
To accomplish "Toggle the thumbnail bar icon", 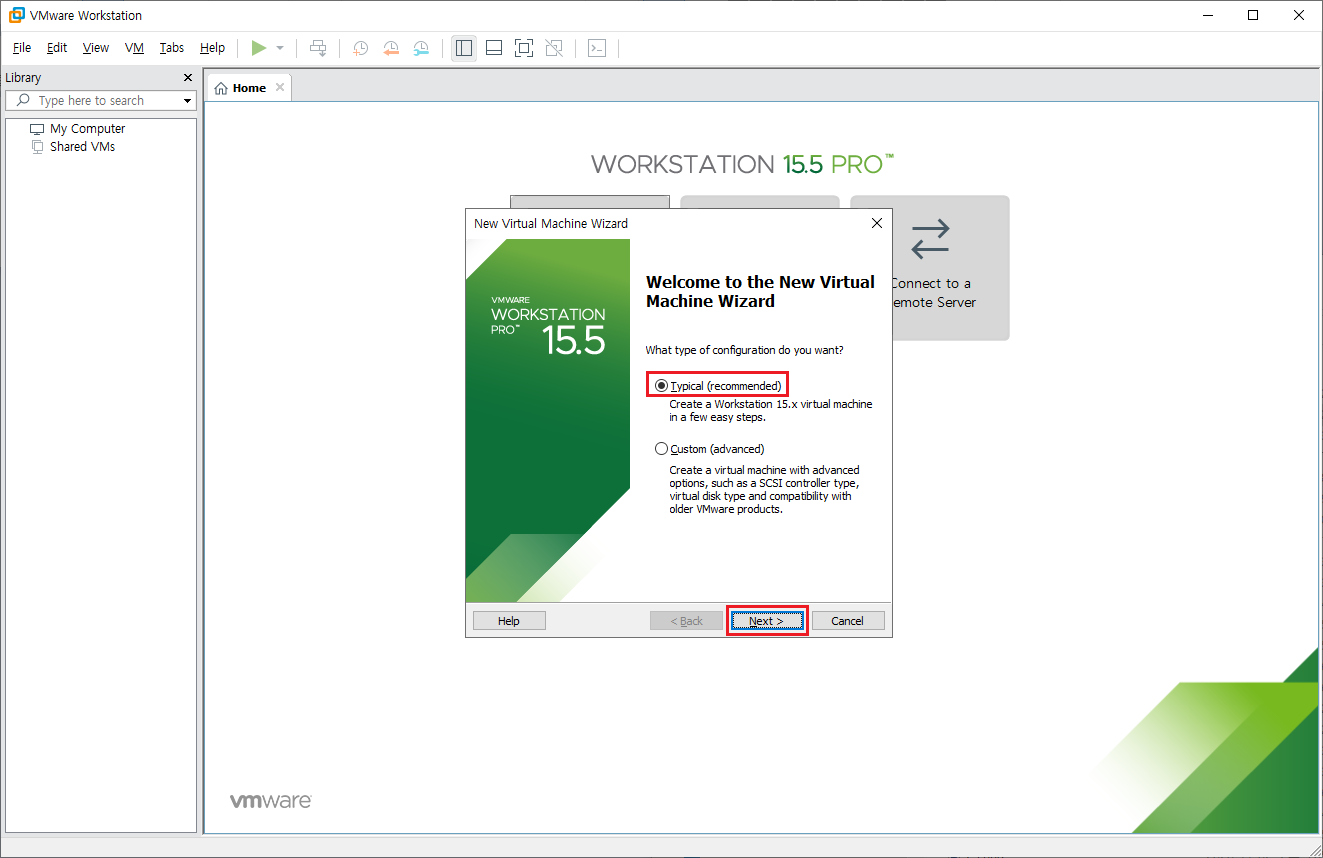I will (x=493, y=48).
